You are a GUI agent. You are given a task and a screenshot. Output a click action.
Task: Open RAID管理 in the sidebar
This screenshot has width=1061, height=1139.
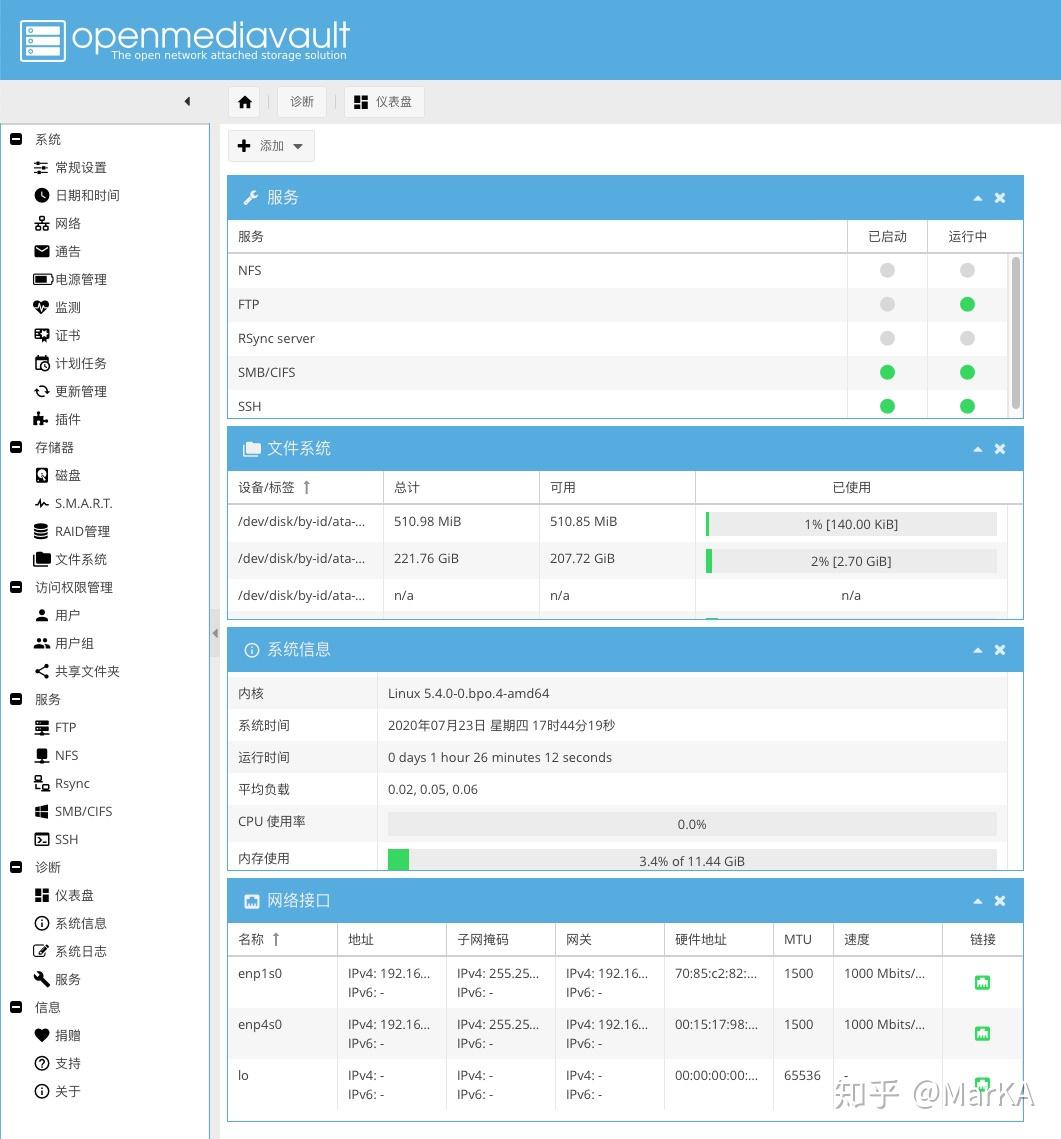click(72, 531)
